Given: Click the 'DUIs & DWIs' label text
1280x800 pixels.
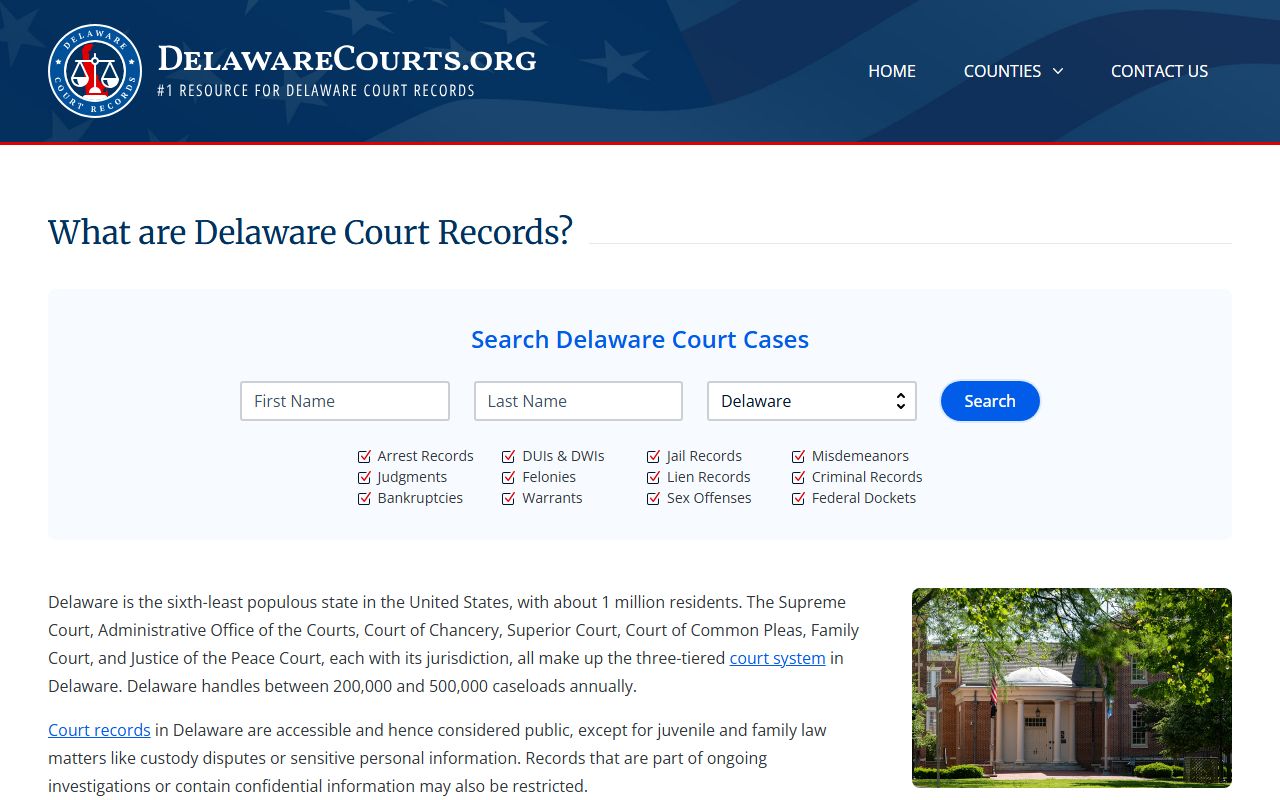Looking at the screenshot, I should (563, 456).
